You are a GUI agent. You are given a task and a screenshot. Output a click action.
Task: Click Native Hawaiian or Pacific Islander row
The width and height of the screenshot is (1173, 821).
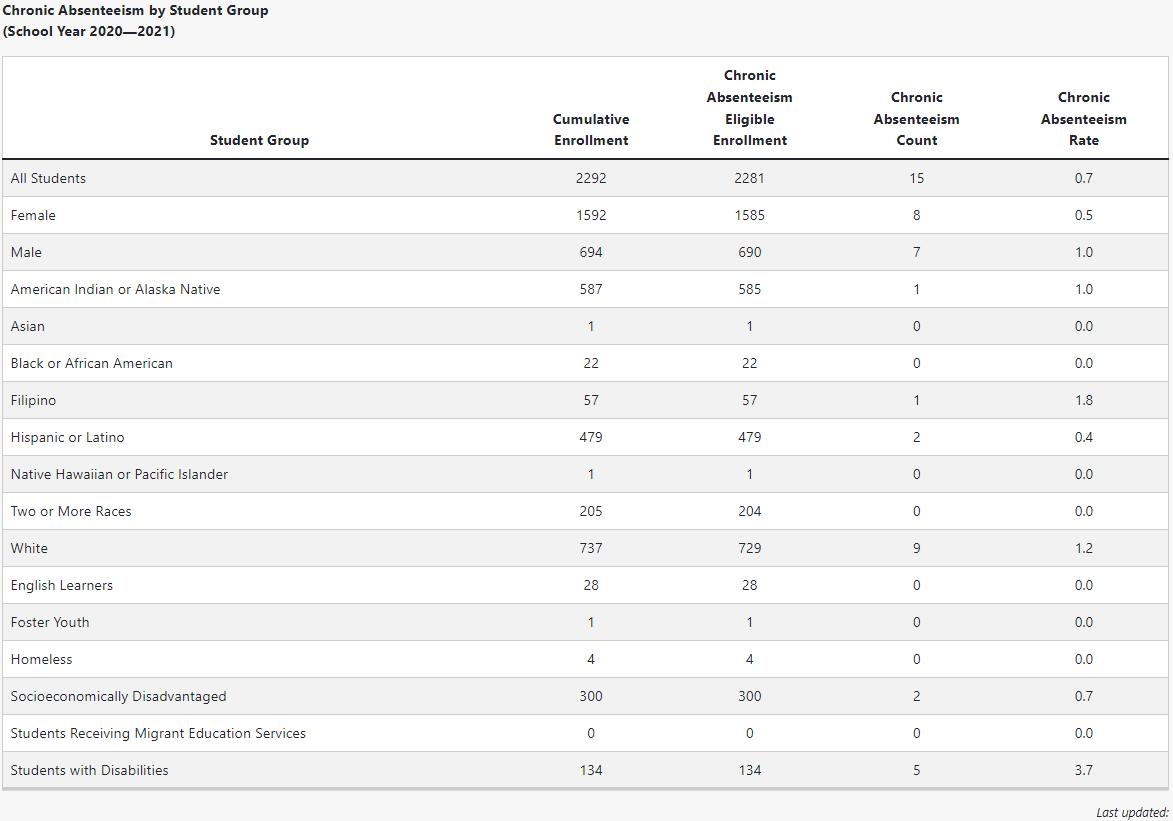click(585, 474)
